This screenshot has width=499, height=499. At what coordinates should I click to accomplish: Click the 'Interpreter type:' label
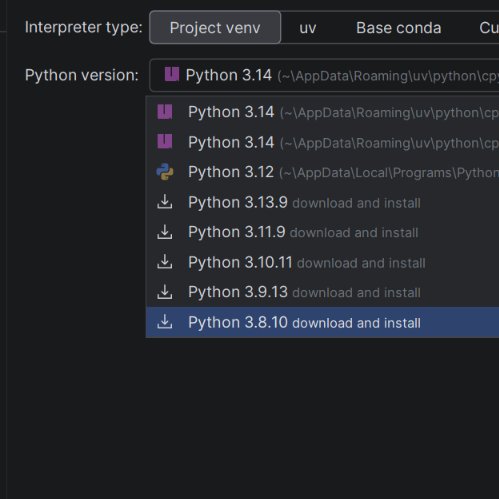(x=84, y=27)
